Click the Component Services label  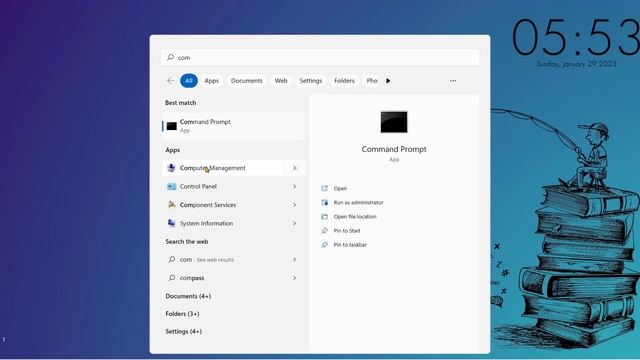pos(208,205)
